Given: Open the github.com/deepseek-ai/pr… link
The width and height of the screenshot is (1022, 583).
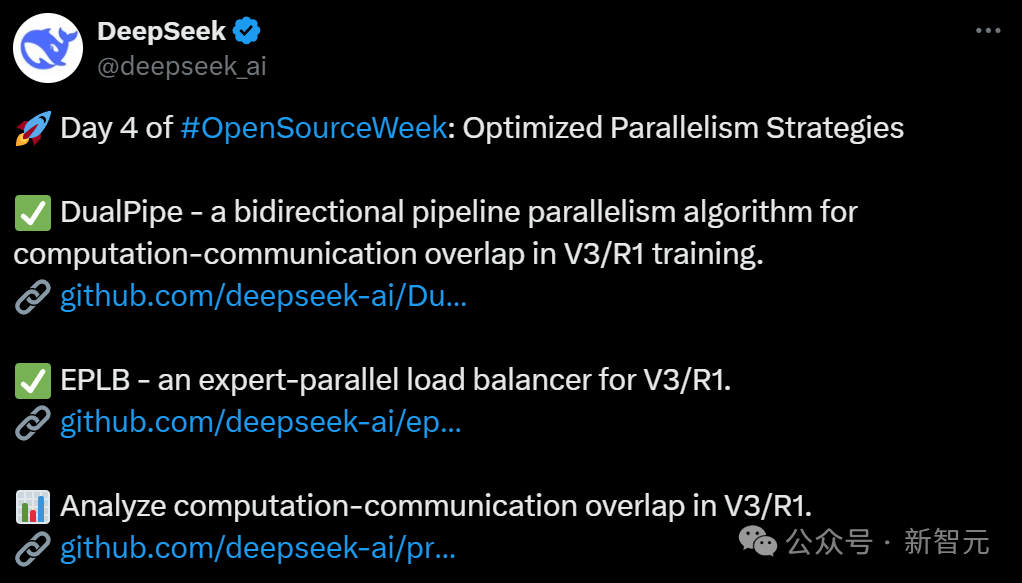Looking at the screenshot, I should (x=258, y=548).
